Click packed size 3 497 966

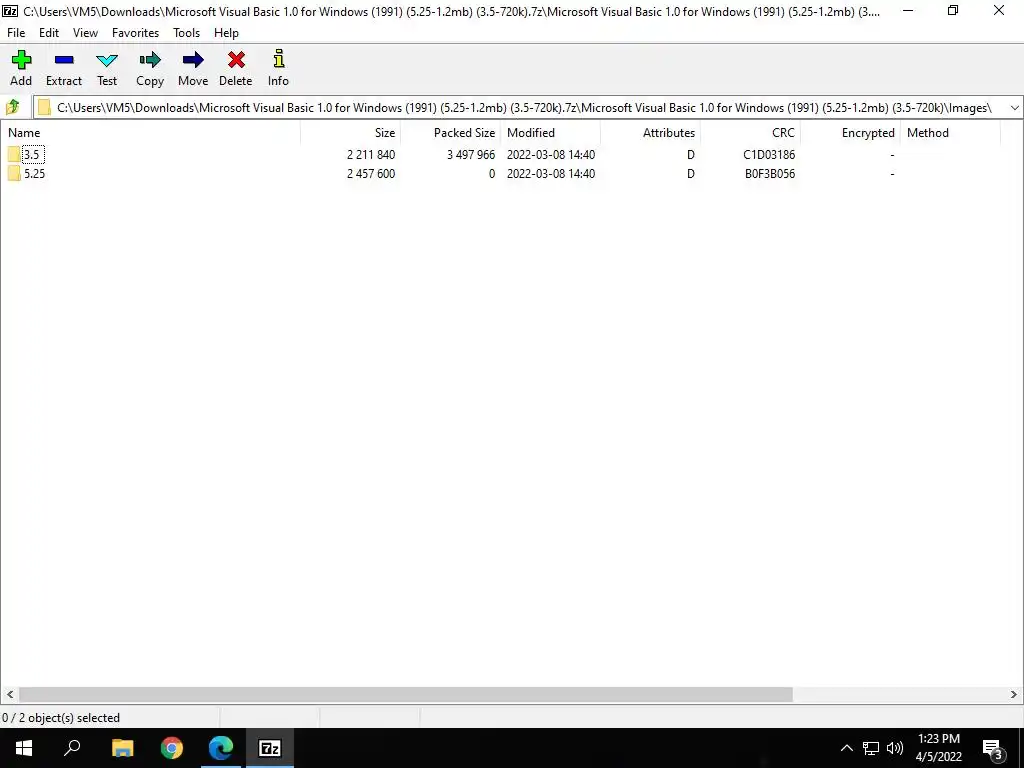click(471, 155)
